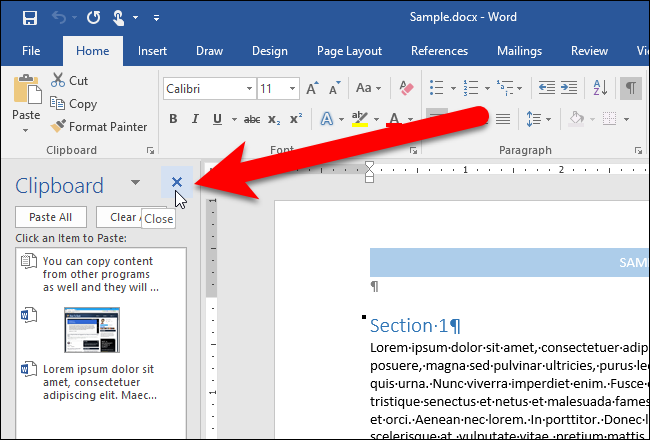Decrease the paragraph indent

click(547, 88)
